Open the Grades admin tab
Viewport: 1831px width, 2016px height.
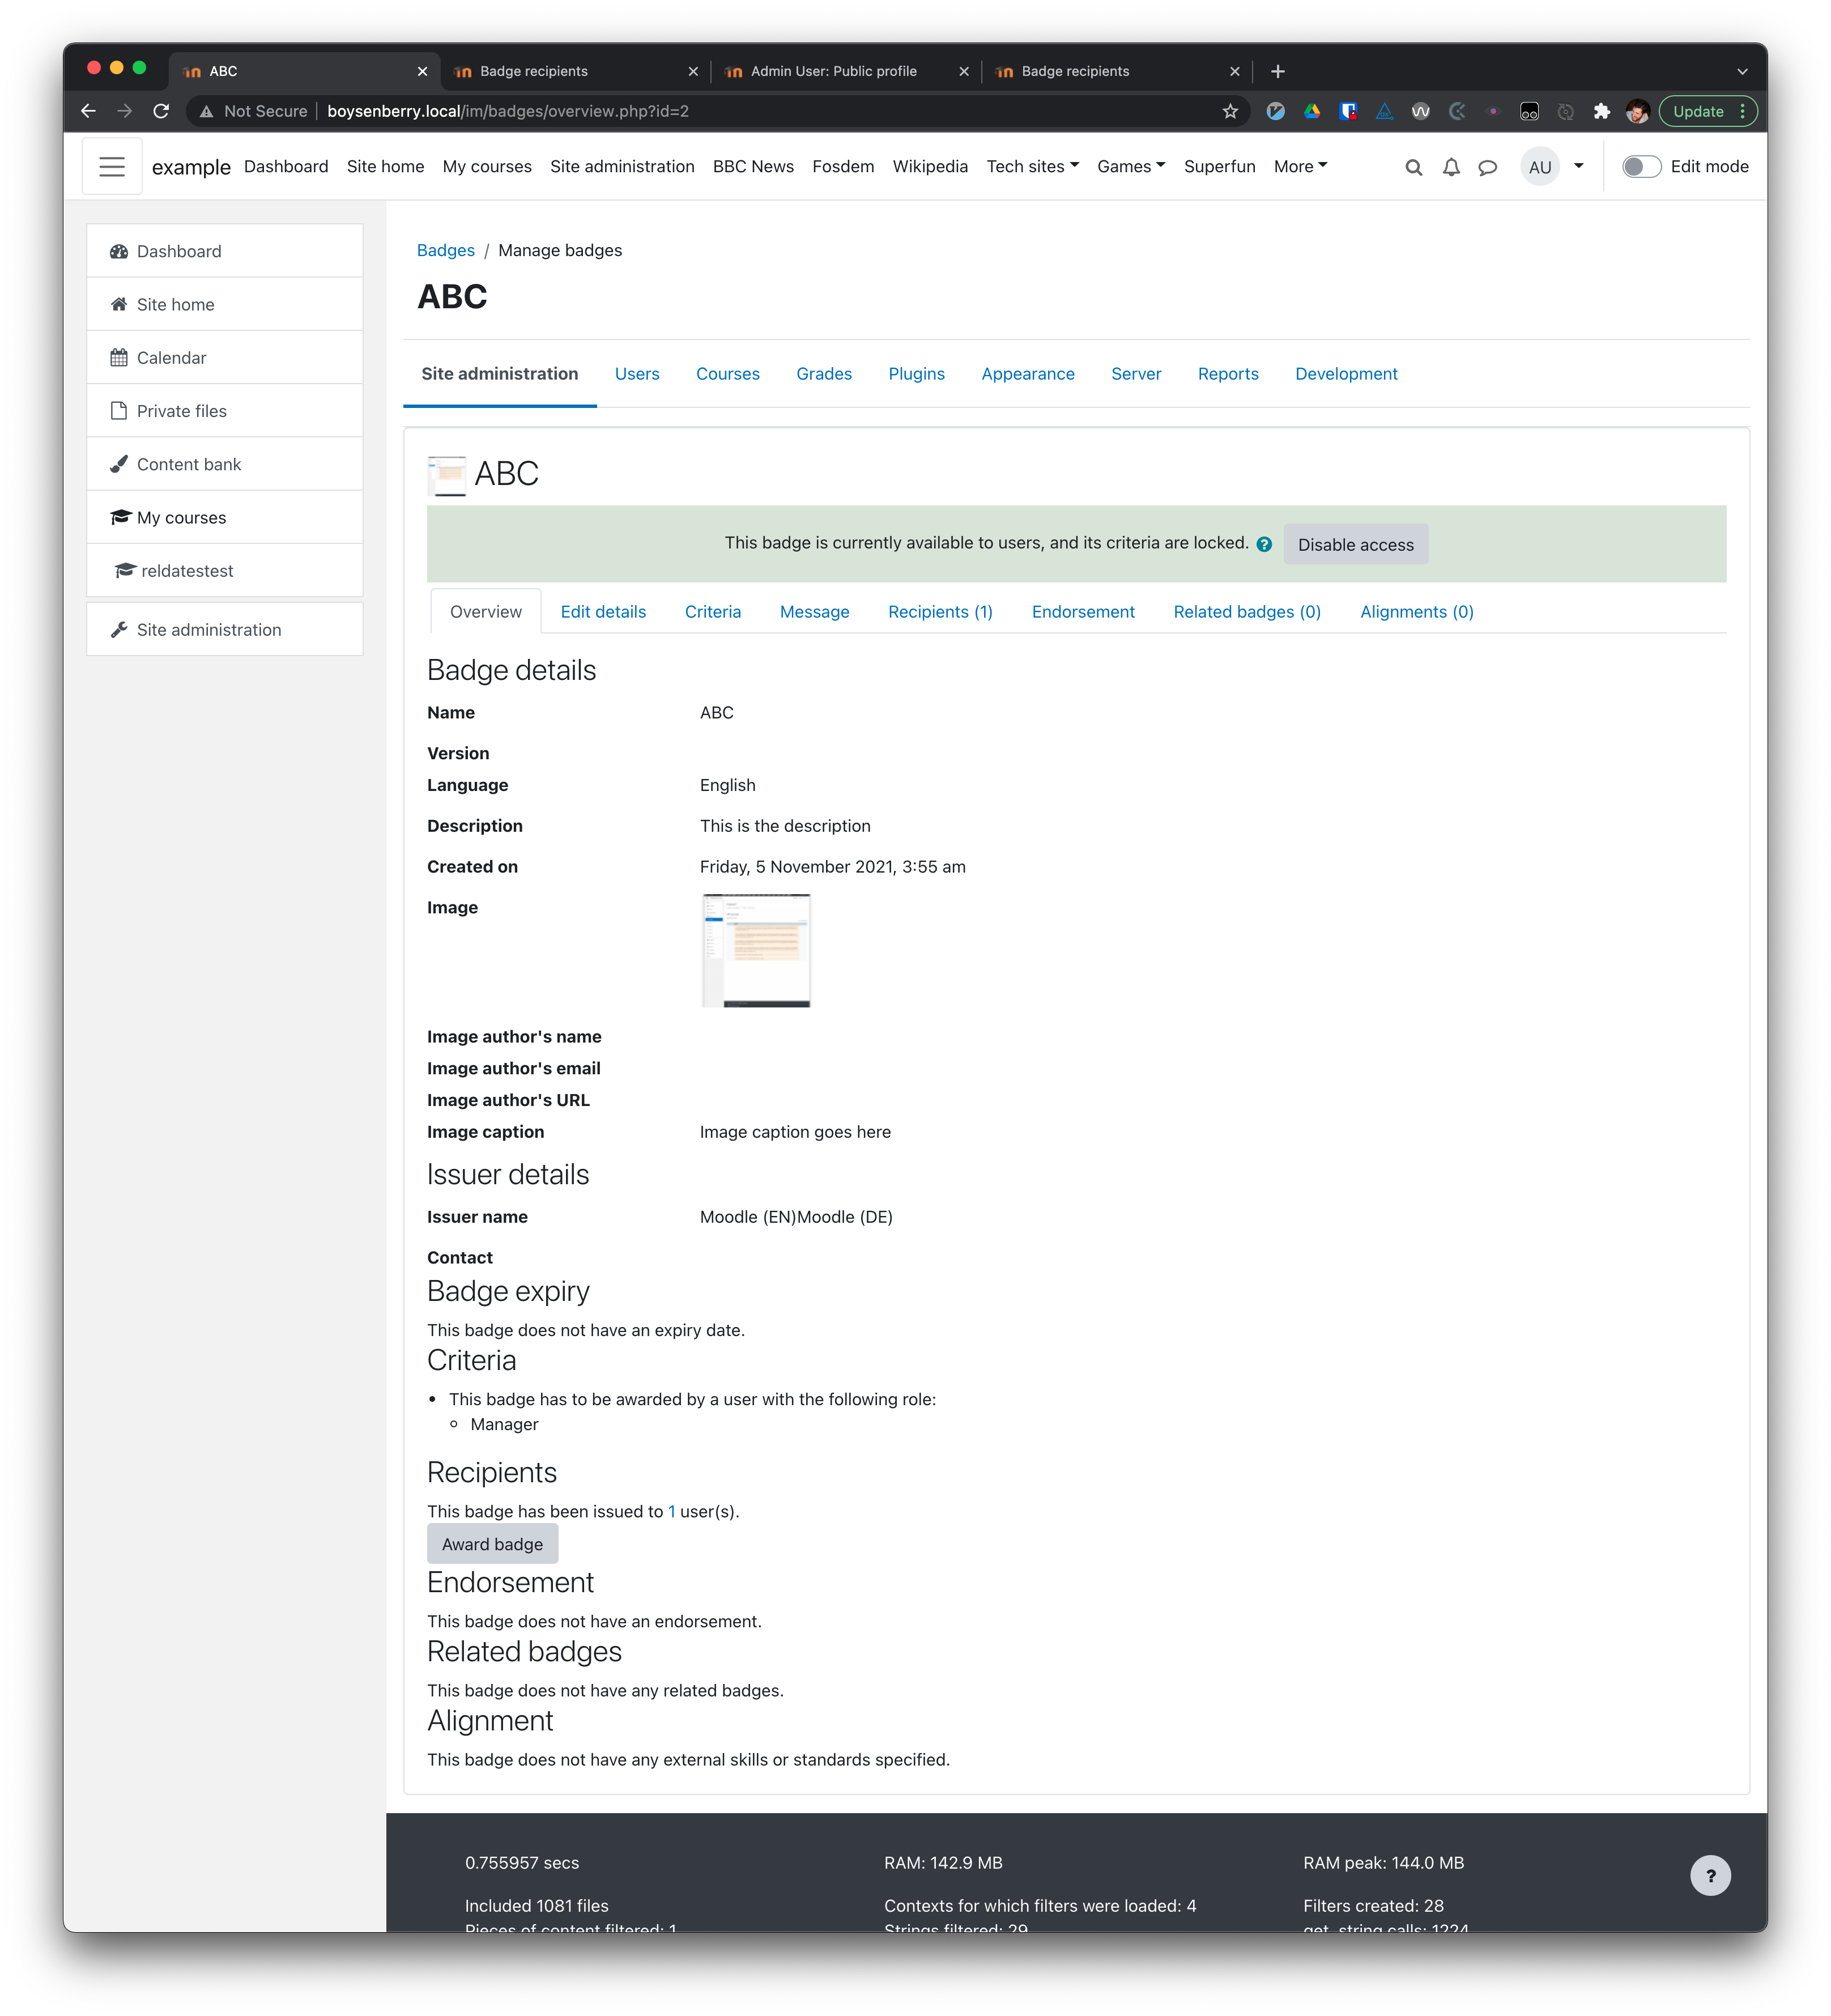coord(824,373)
